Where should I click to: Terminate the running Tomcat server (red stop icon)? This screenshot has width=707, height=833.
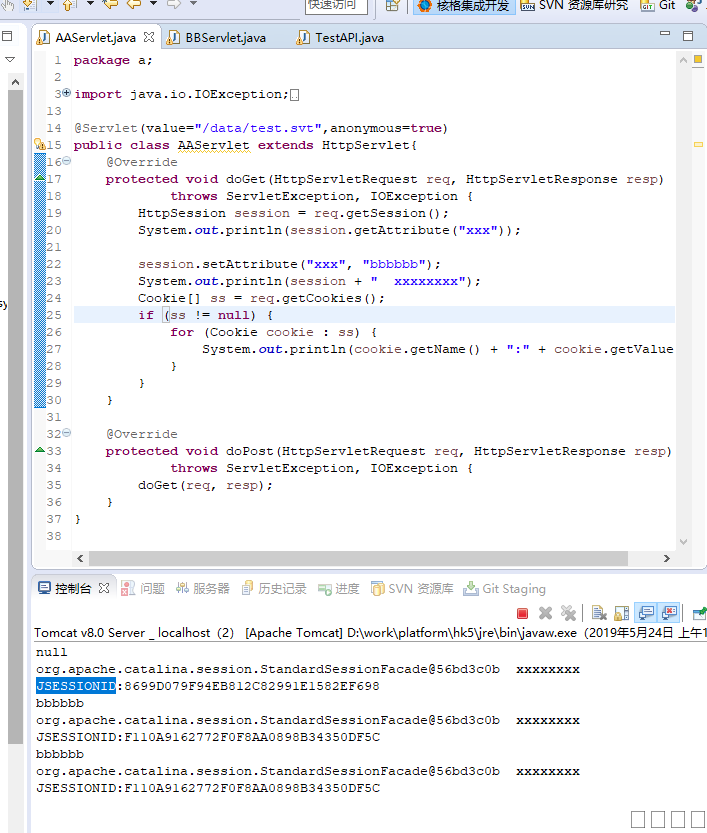click(522, 613)
